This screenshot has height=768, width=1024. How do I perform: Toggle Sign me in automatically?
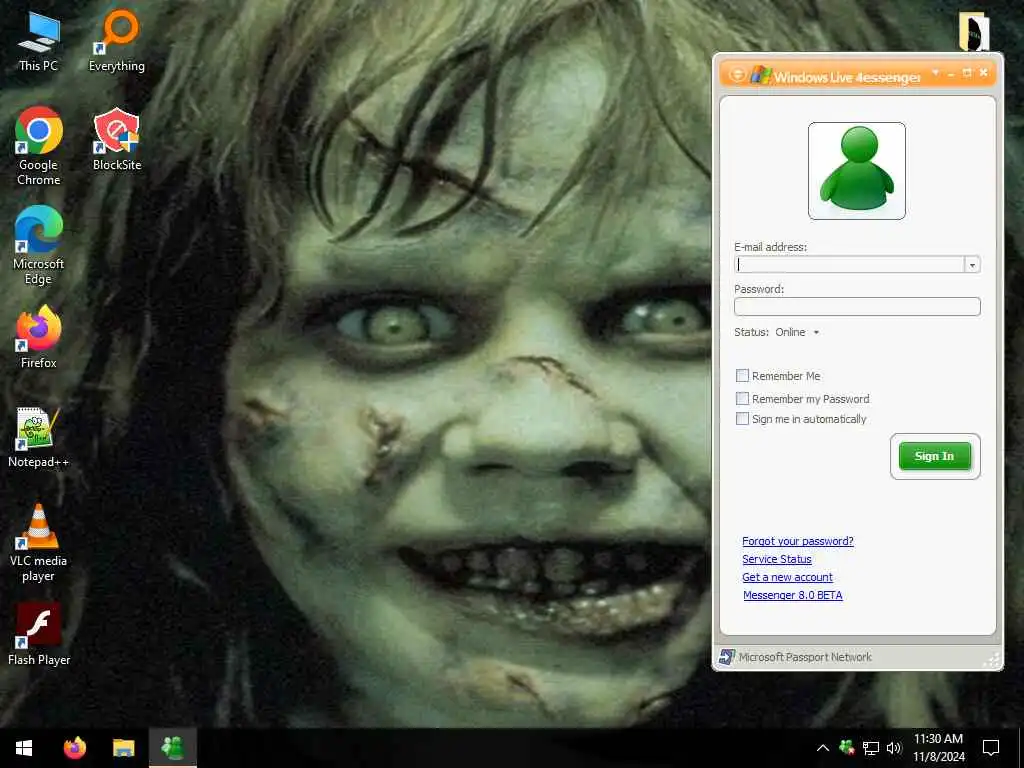coord(743,419)
